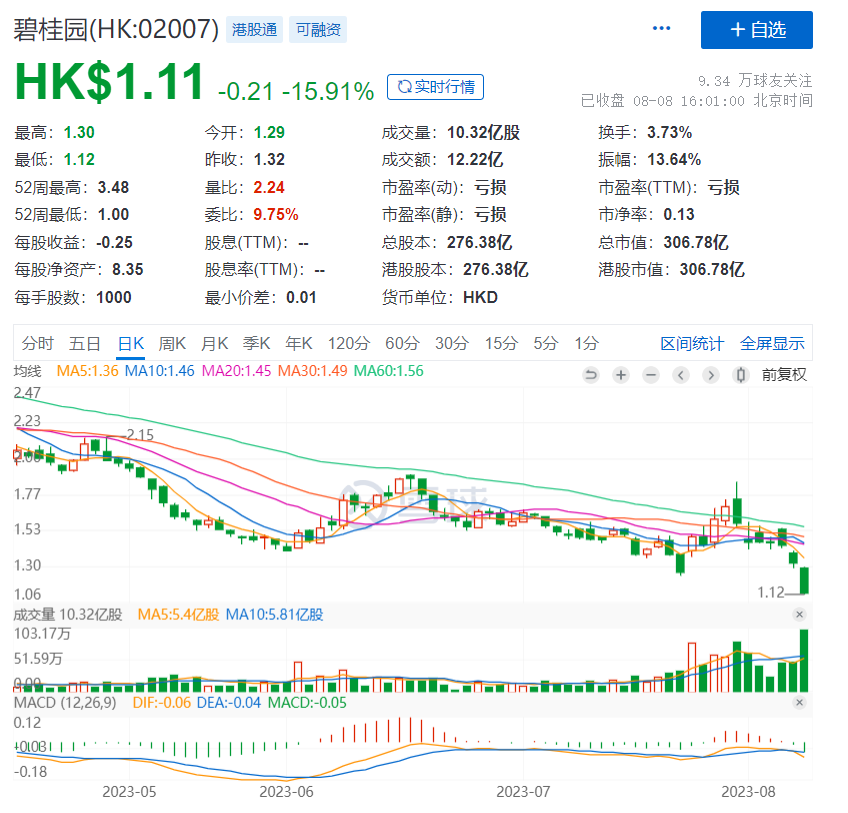Viewport: 848px width, 813px height.
Task: Click the 总市值 306.78亿 value
Action: tap(695, 242)
